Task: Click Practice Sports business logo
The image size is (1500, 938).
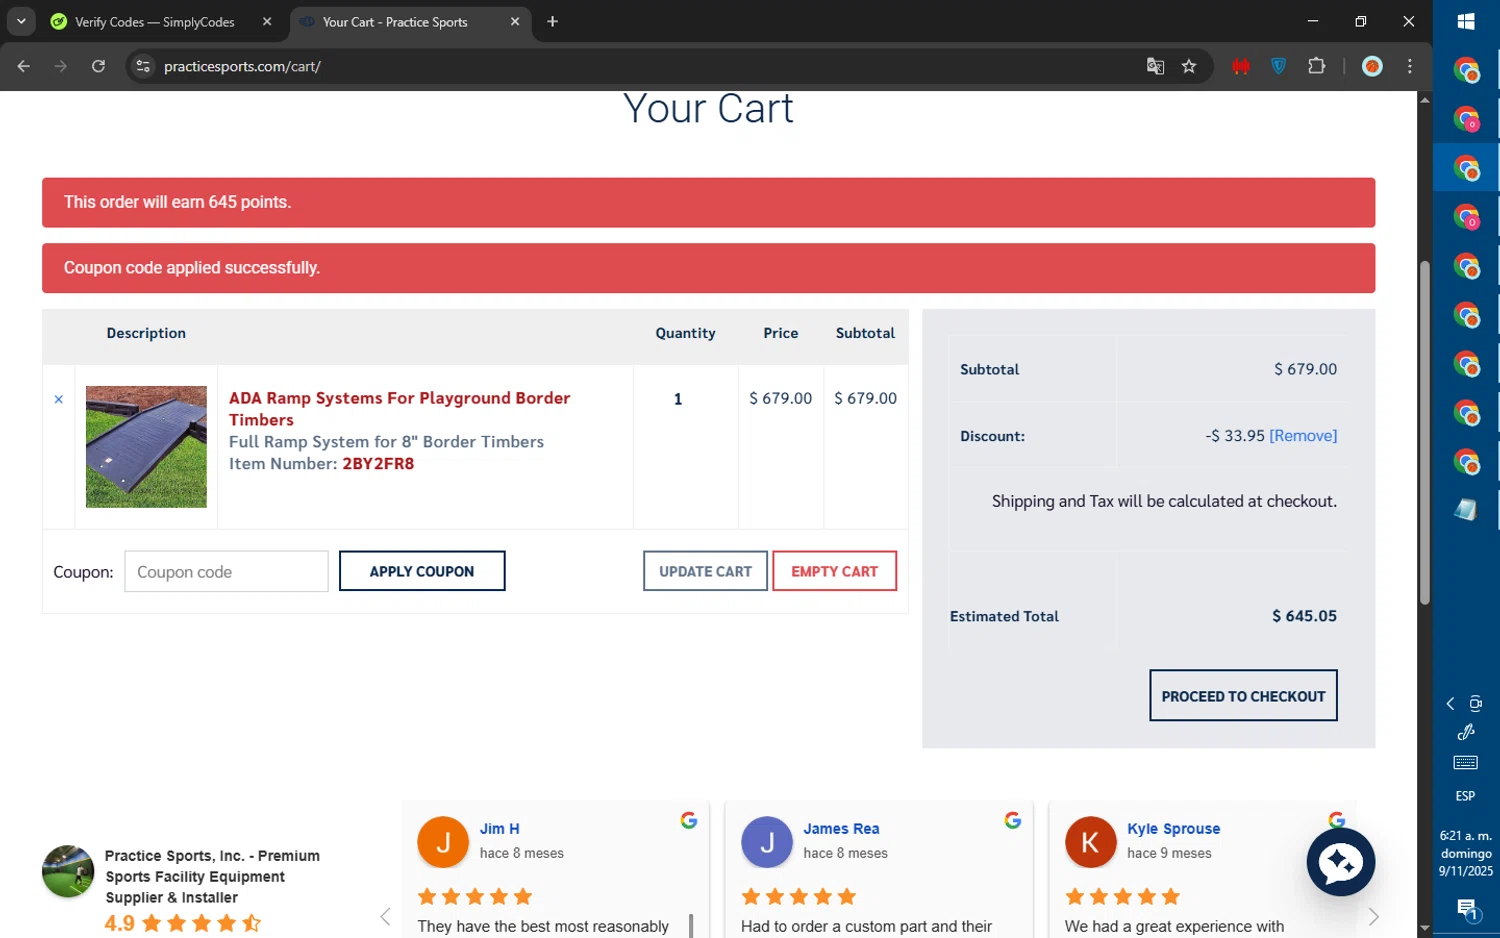Action: [68, 871]
